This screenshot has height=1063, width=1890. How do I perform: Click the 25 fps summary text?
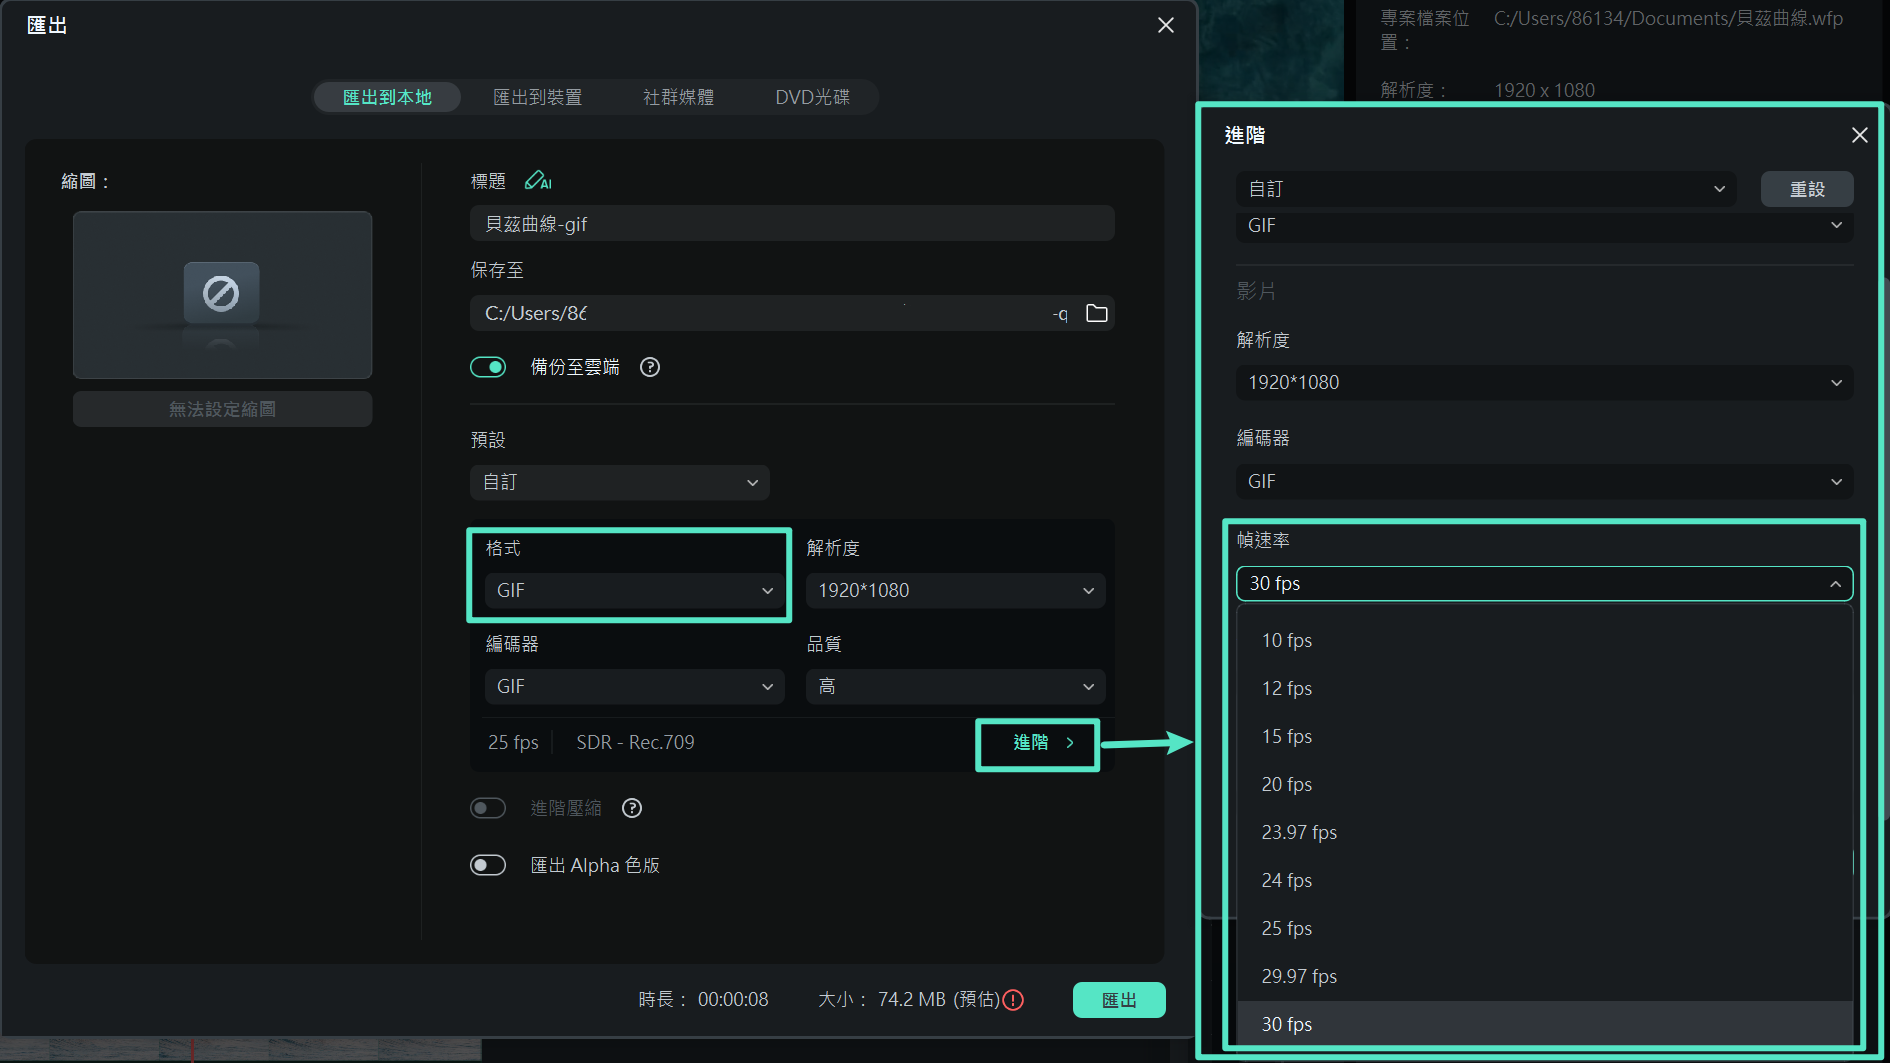pos(513,742)
